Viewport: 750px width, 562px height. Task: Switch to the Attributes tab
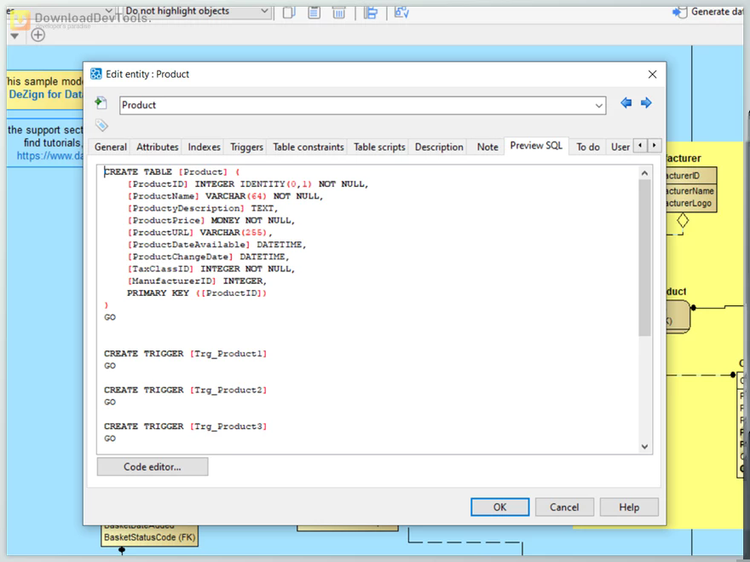pyautogui.click(x=157, y=147)
